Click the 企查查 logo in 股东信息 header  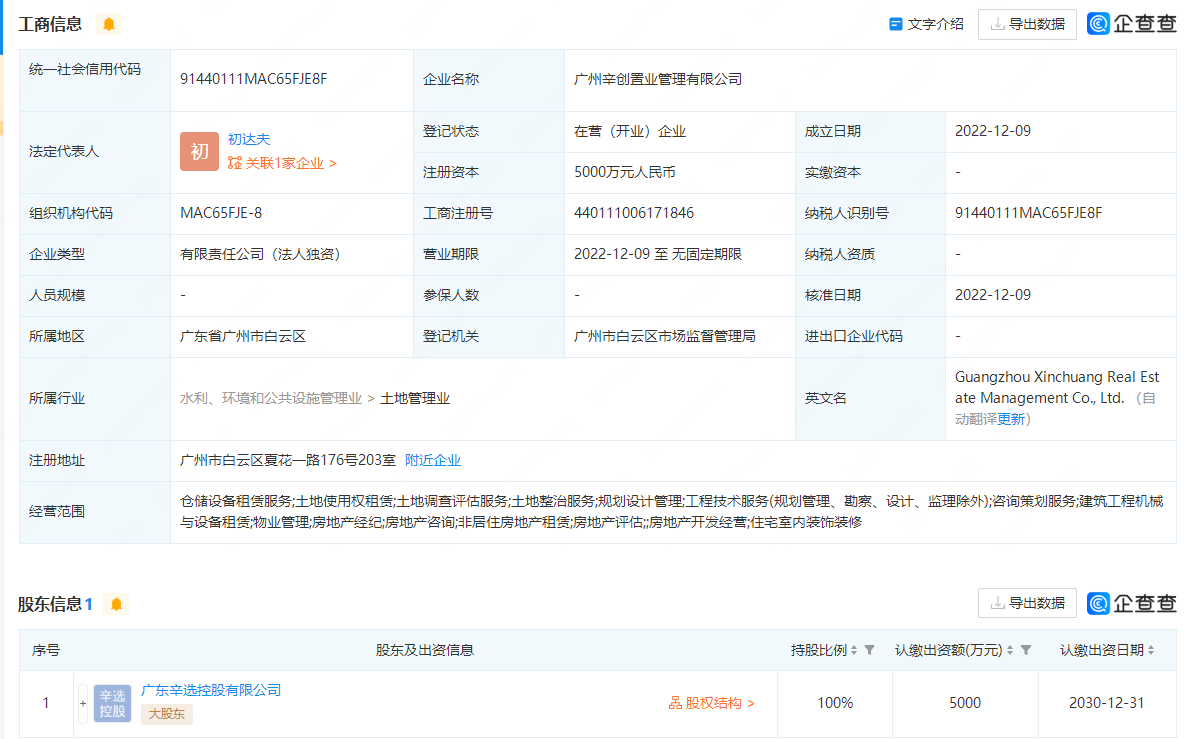coord(1132,603)
